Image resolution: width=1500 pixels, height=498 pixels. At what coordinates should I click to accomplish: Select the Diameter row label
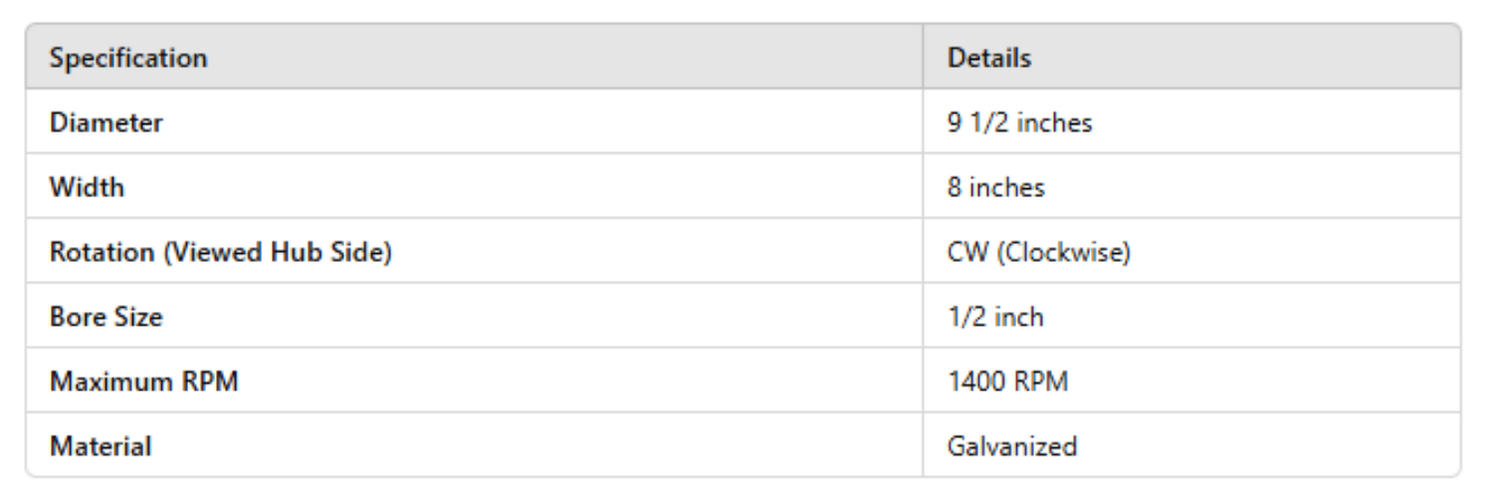106,123
